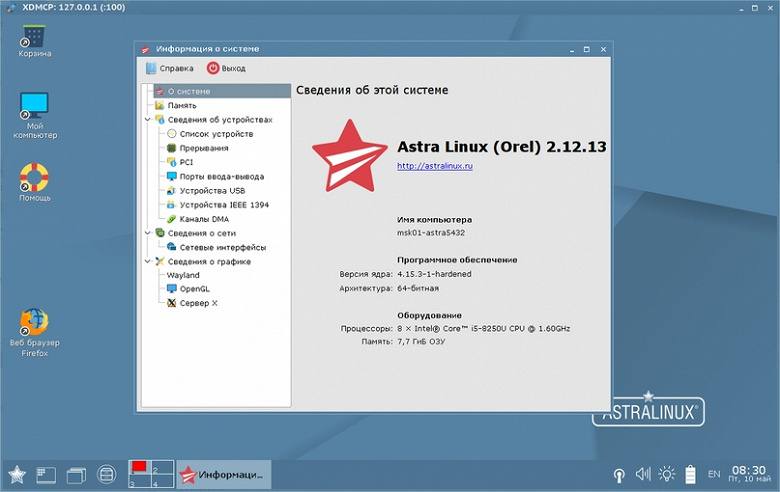Select the Прерывания chip icon entry

(172, 148)
